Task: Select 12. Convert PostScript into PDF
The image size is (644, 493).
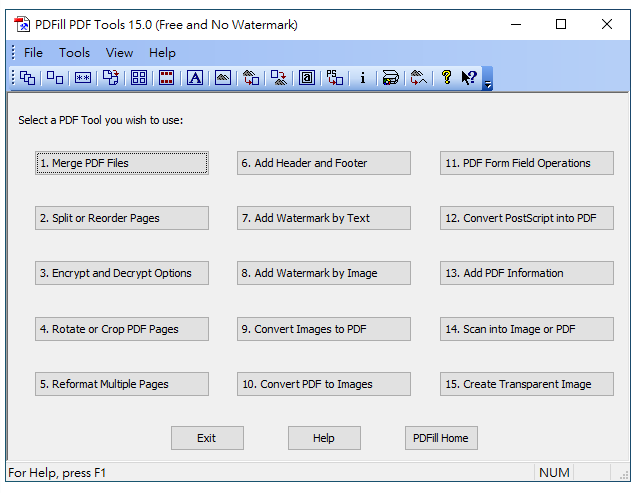Action: coord(527,218)
